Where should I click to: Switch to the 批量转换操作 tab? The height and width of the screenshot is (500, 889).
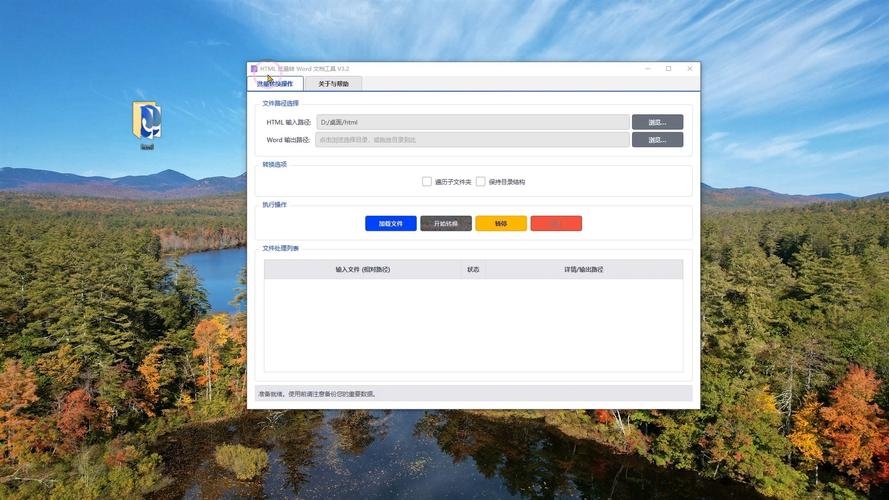(x=275, y=84)
